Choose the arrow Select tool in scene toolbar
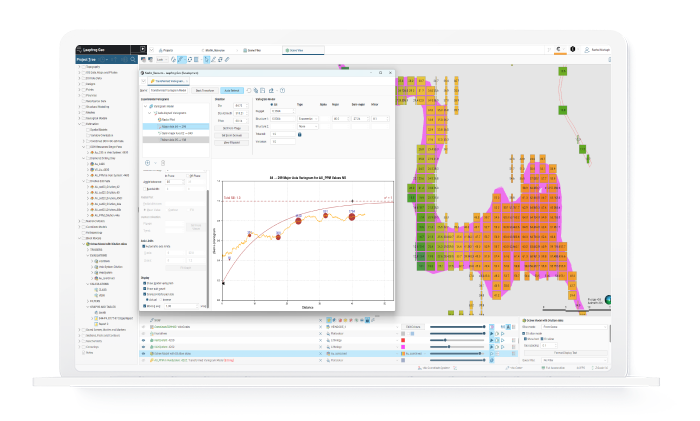This screenshot has width=700, height=421. click(x=206, y=60)
